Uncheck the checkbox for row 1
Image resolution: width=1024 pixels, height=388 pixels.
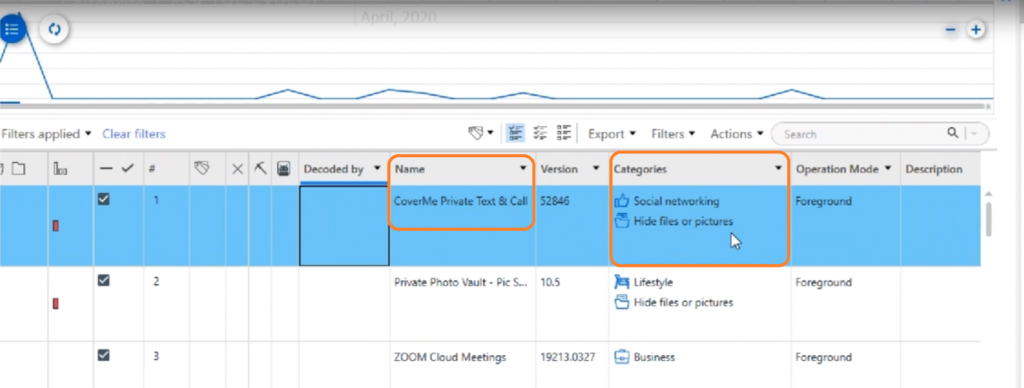tap(103, 201)
